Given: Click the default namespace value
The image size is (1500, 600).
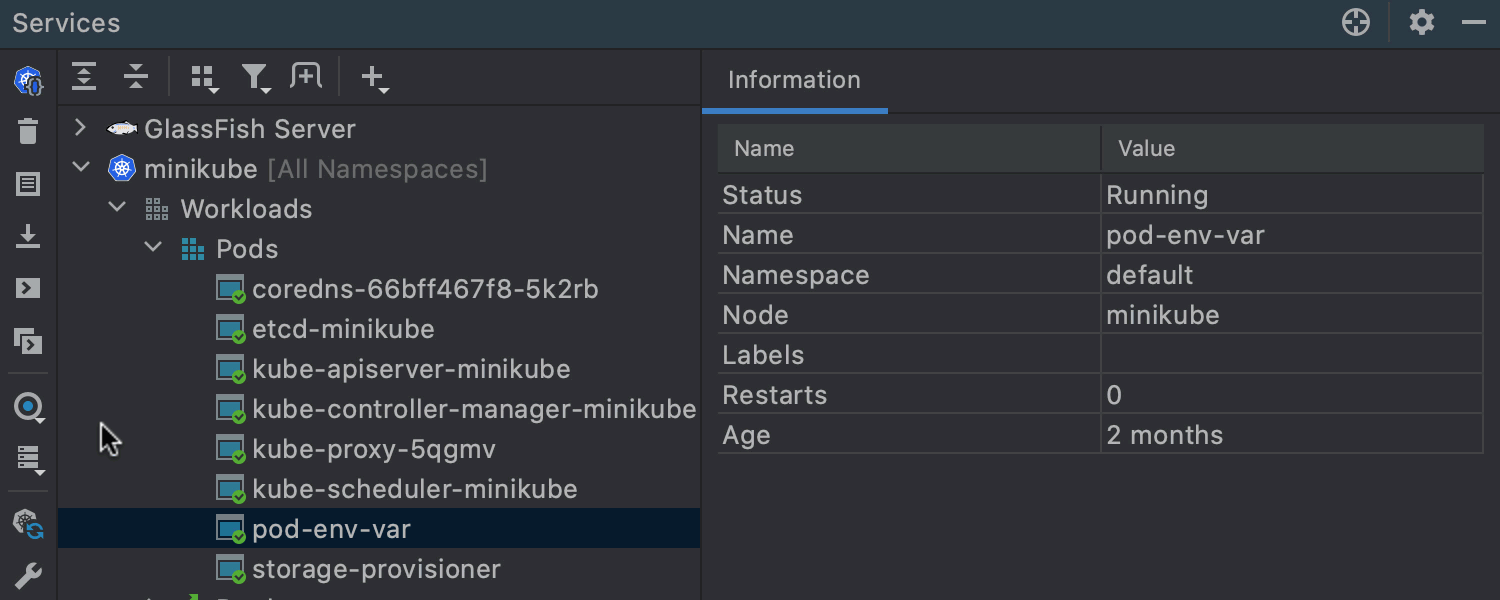Looking at the screenshot, I should (1150, 275).
